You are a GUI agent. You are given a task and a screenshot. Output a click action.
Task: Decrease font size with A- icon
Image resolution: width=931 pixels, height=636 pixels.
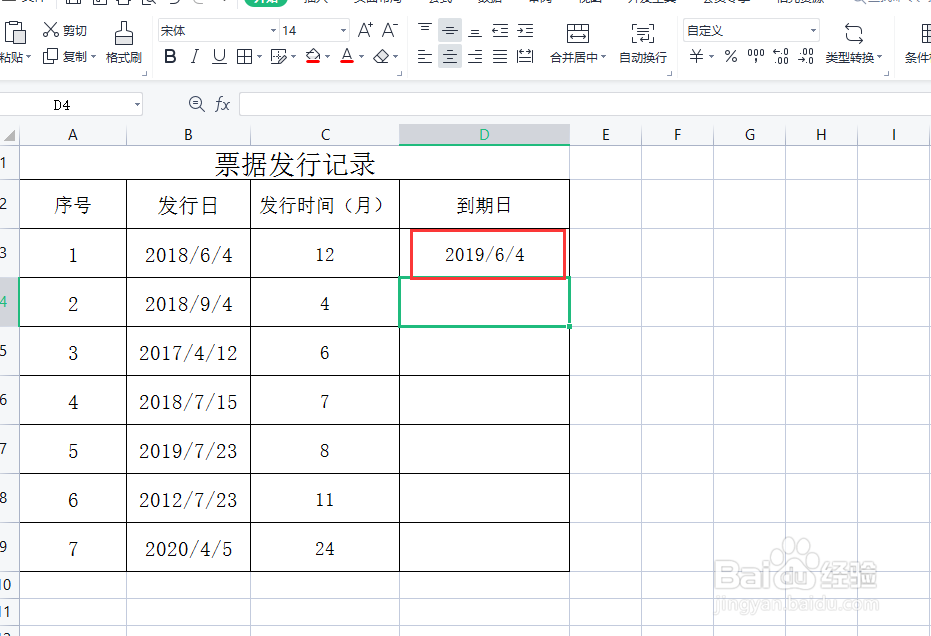click(x=390, y=30)
